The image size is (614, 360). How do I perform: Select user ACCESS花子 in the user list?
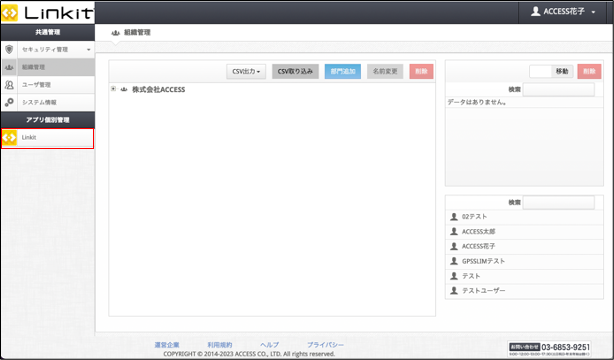(524, 246)
